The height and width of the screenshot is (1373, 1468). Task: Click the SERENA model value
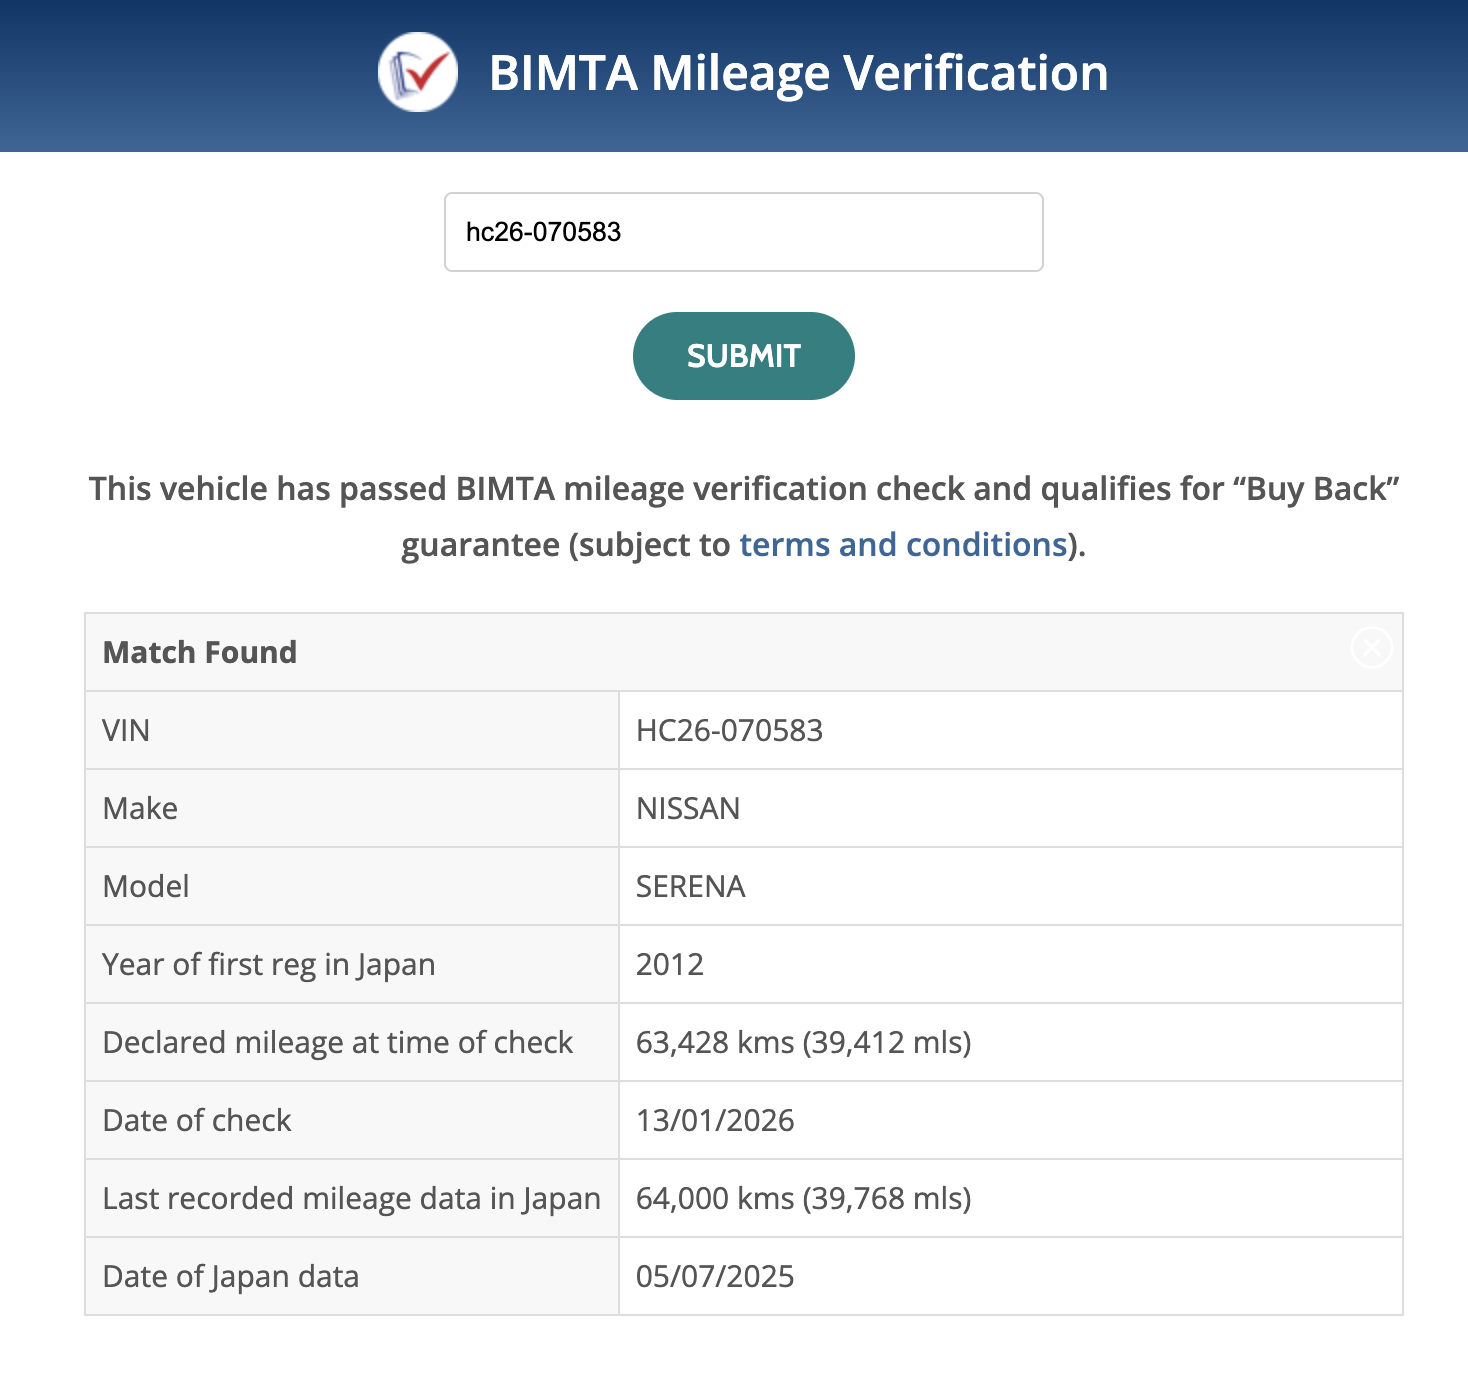click(x=690, y=886)
